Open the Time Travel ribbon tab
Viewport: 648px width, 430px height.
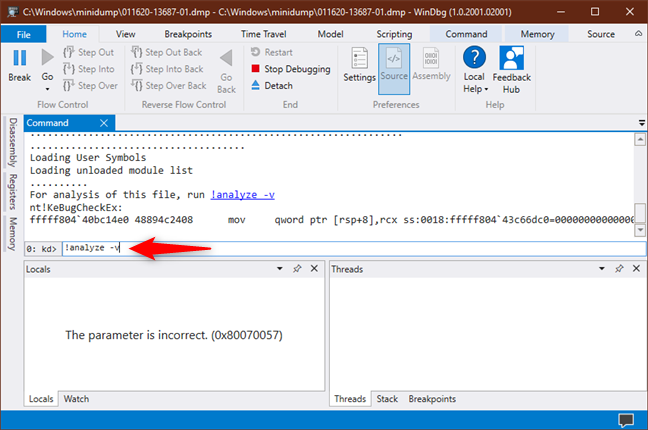tap(264, 34)
